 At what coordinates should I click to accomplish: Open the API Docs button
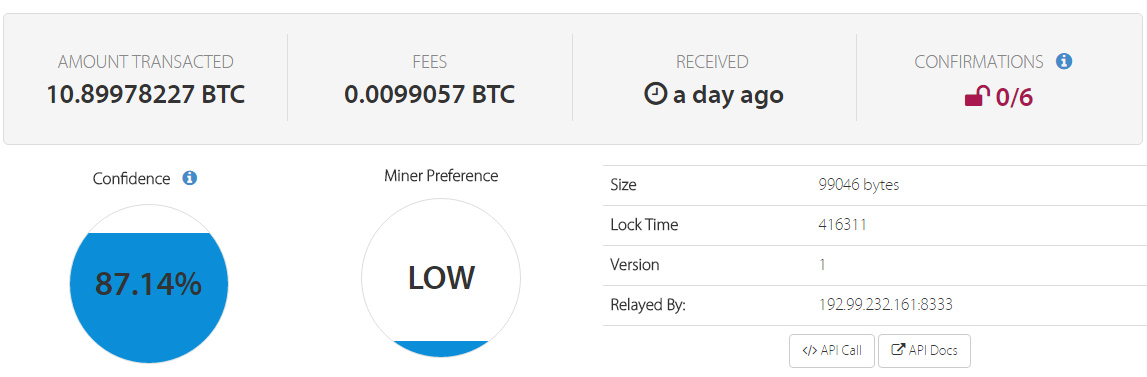tap(925, 351)
